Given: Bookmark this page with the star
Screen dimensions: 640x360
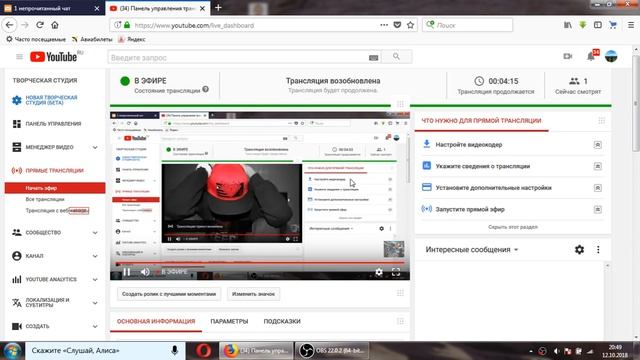Looking at the screenshot, I should click(x=411, y=25).
